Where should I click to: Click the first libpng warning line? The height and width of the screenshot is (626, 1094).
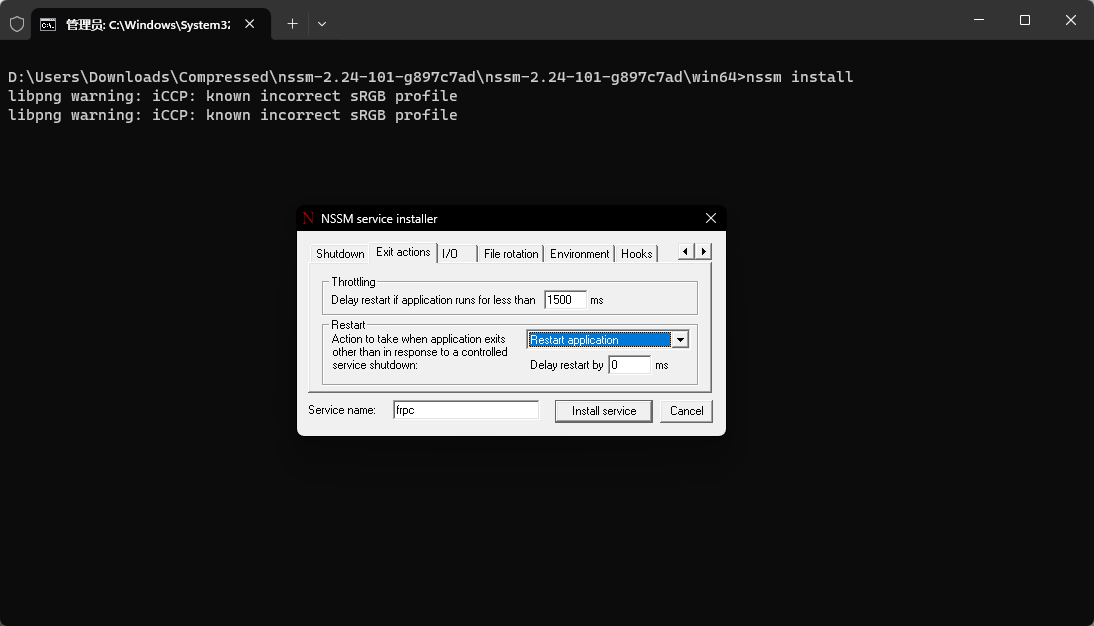click(x=232, y=96)
